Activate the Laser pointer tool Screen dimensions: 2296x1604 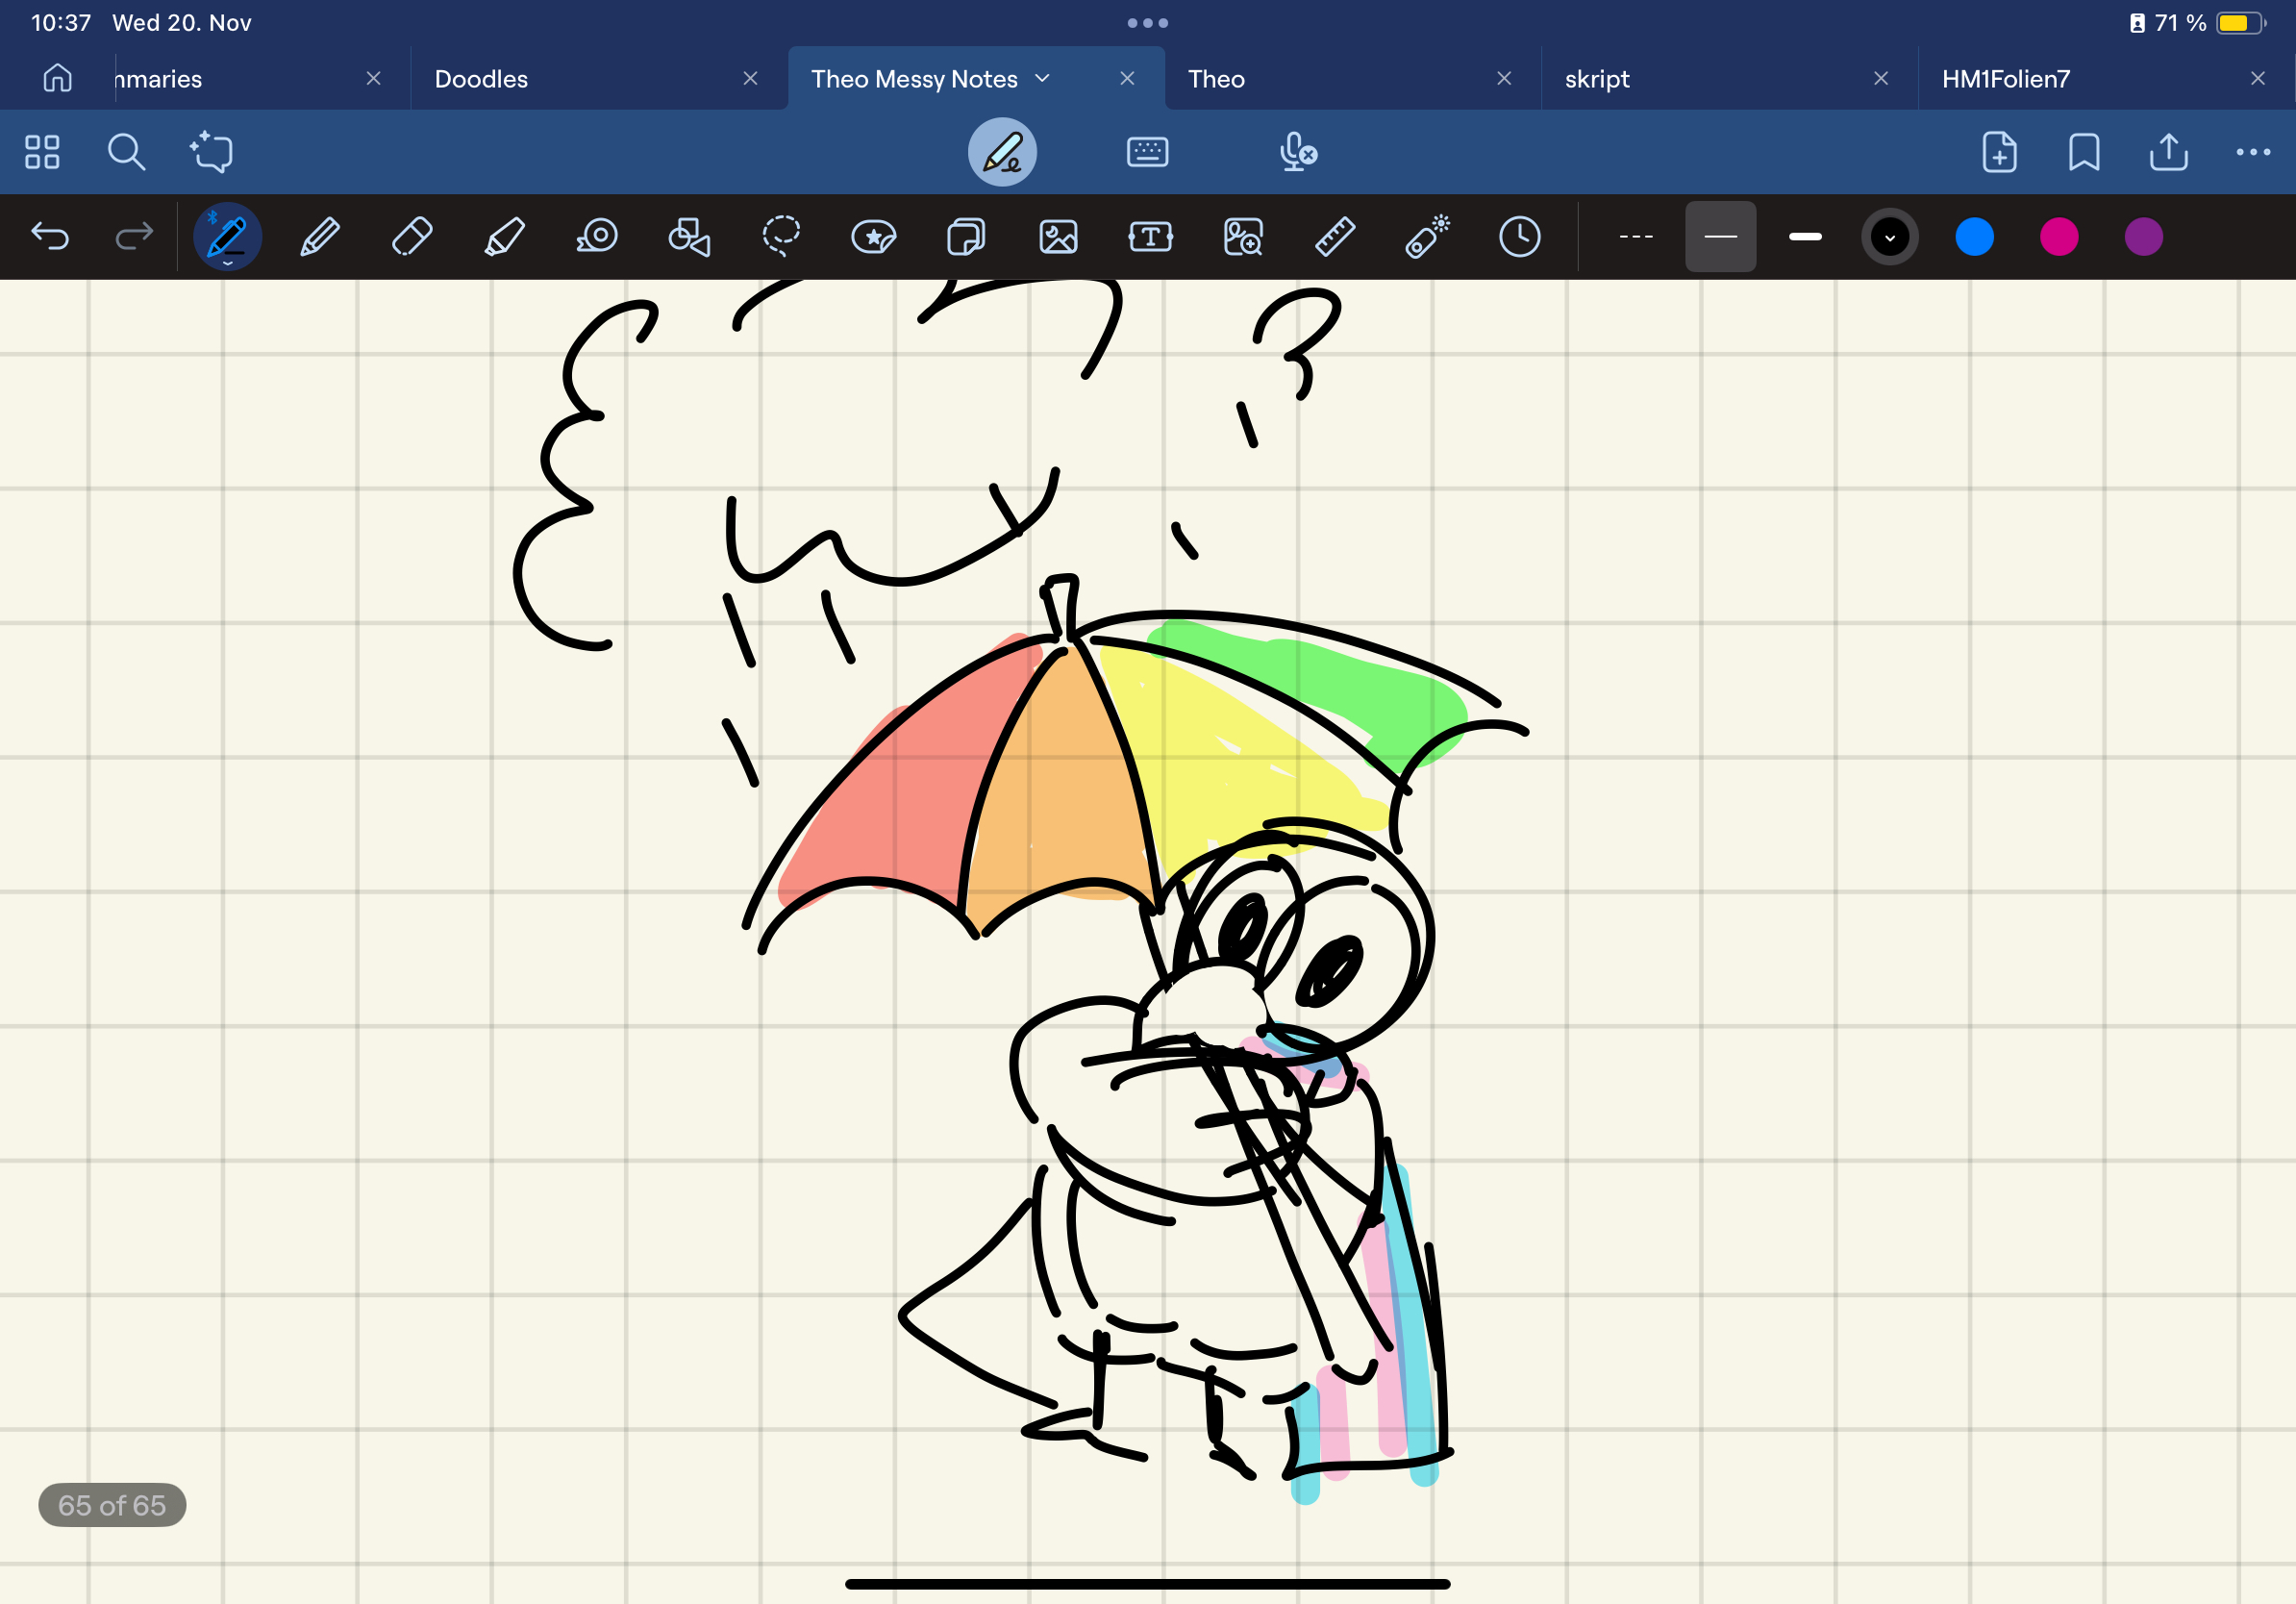(1427, 237)
